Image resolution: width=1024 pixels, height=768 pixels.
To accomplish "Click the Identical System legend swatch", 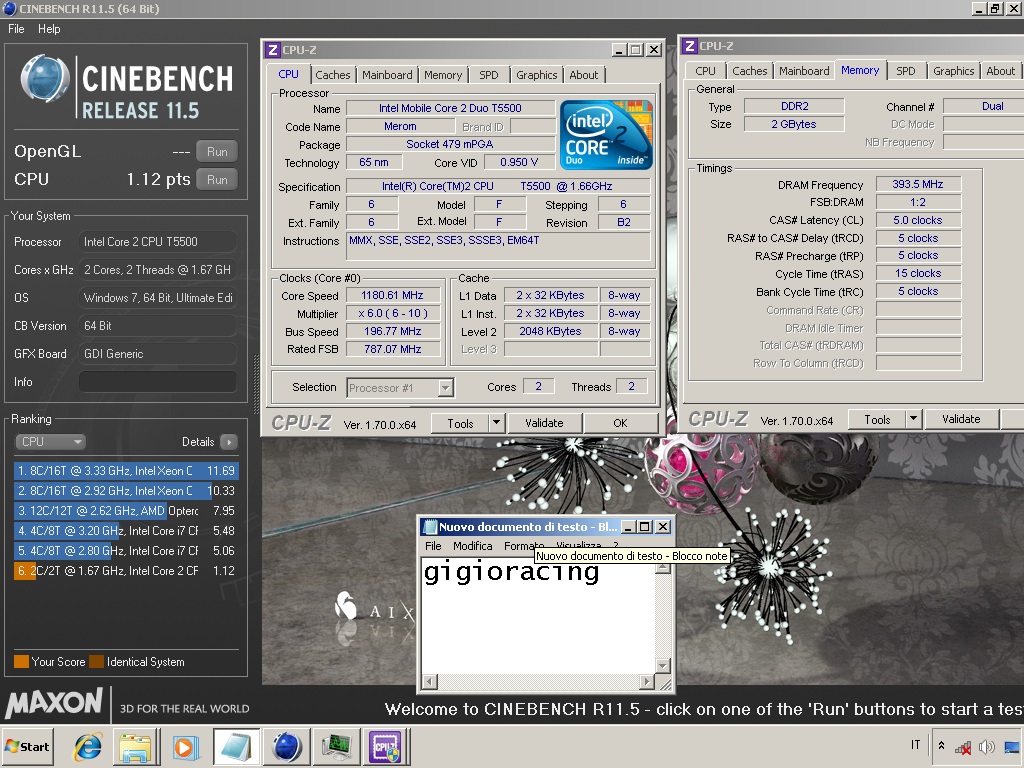I will 97,662.
